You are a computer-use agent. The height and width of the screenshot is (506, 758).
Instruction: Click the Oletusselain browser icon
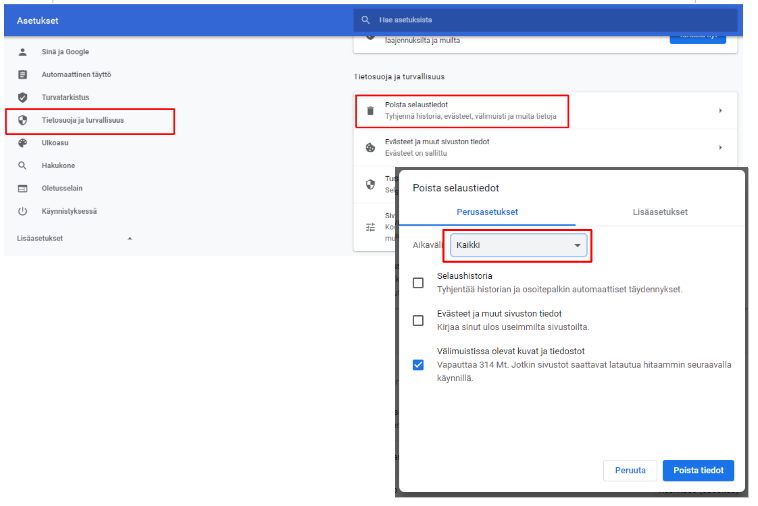[23, 189]
